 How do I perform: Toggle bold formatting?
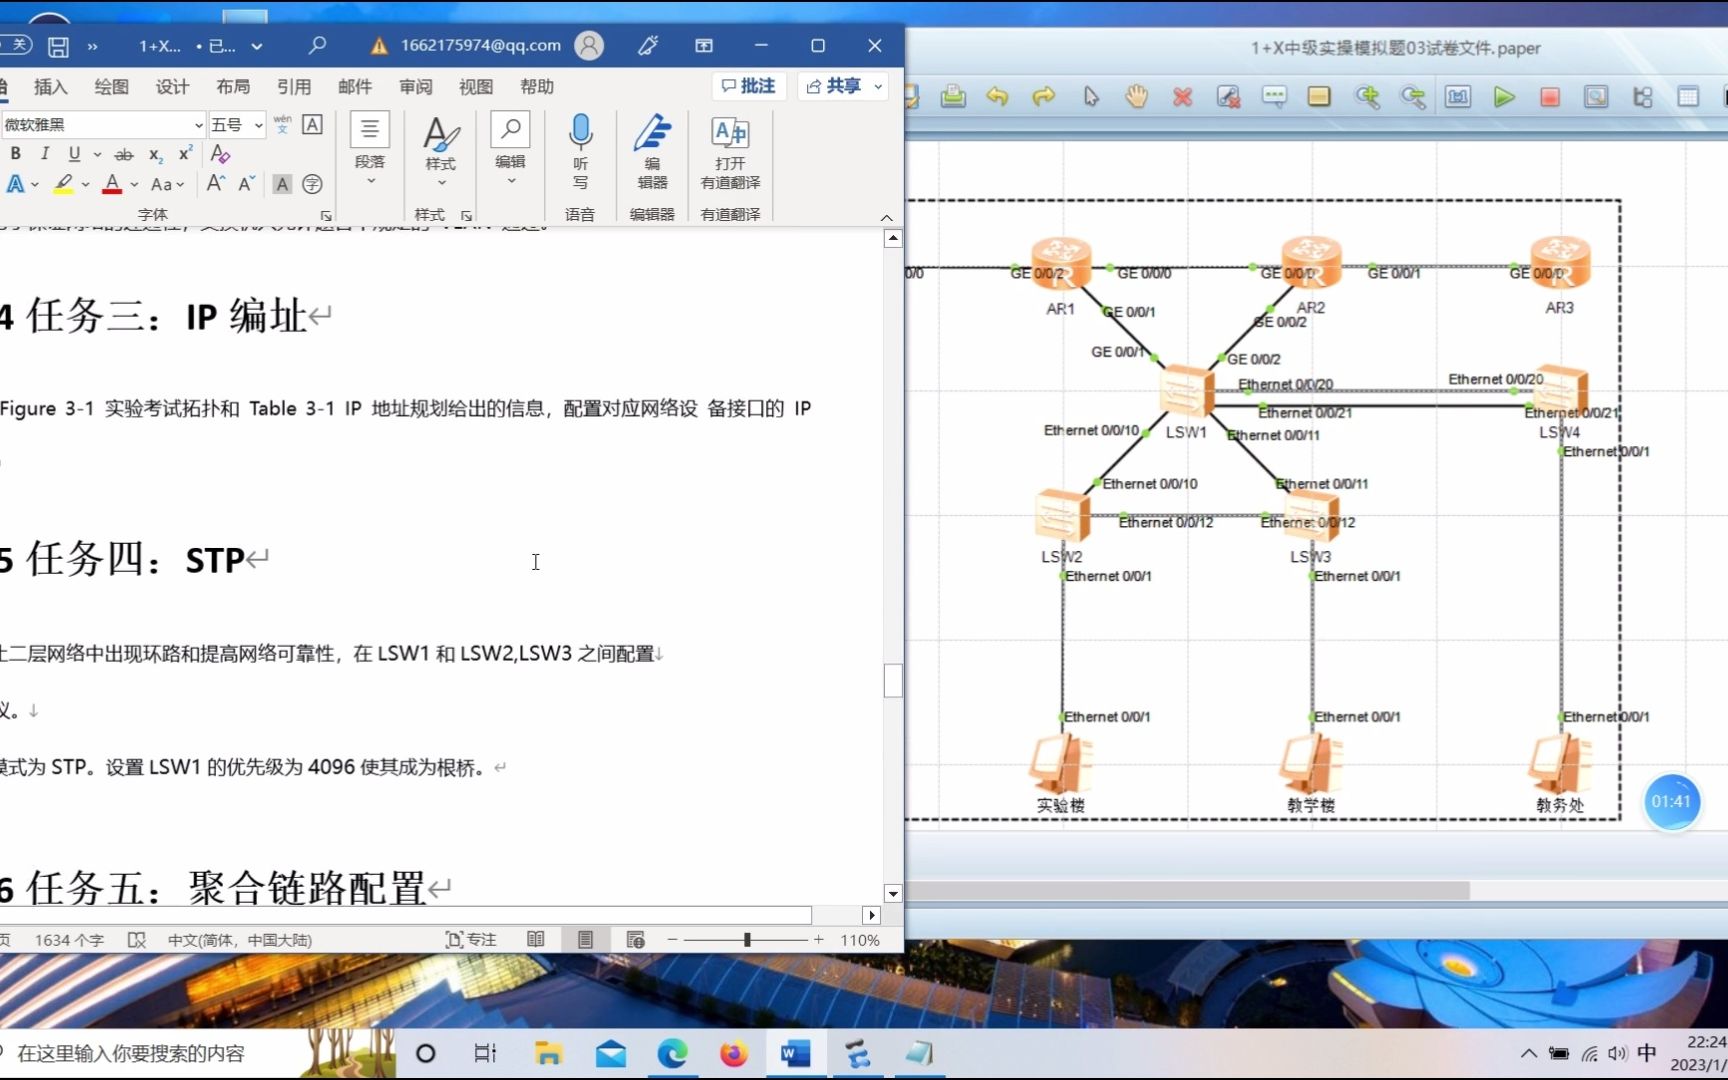click(15, 154)
